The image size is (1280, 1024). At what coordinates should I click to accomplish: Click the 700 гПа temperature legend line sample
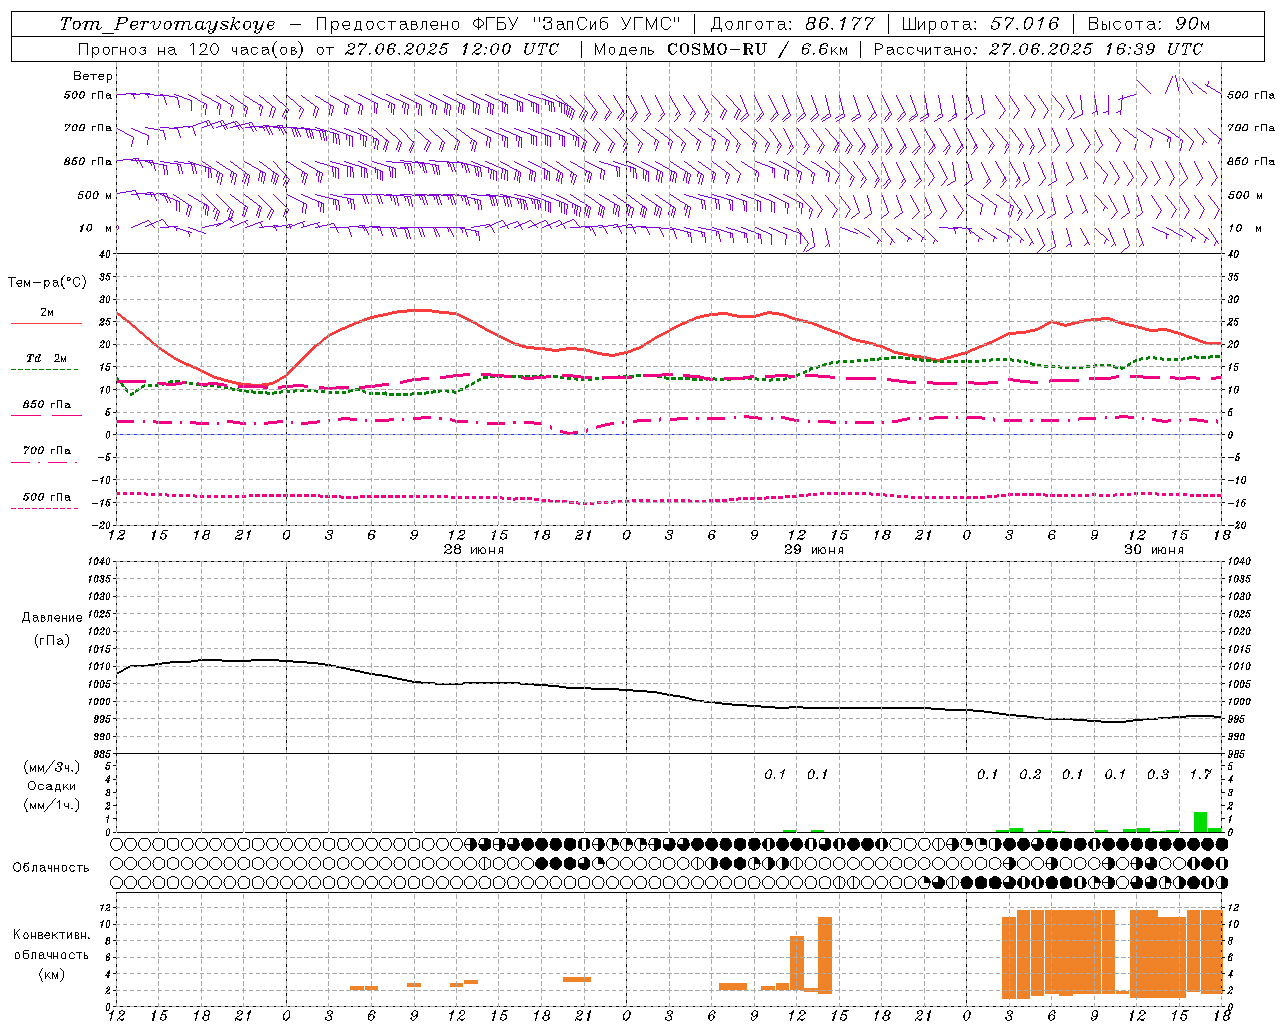(x=46, y=462)
